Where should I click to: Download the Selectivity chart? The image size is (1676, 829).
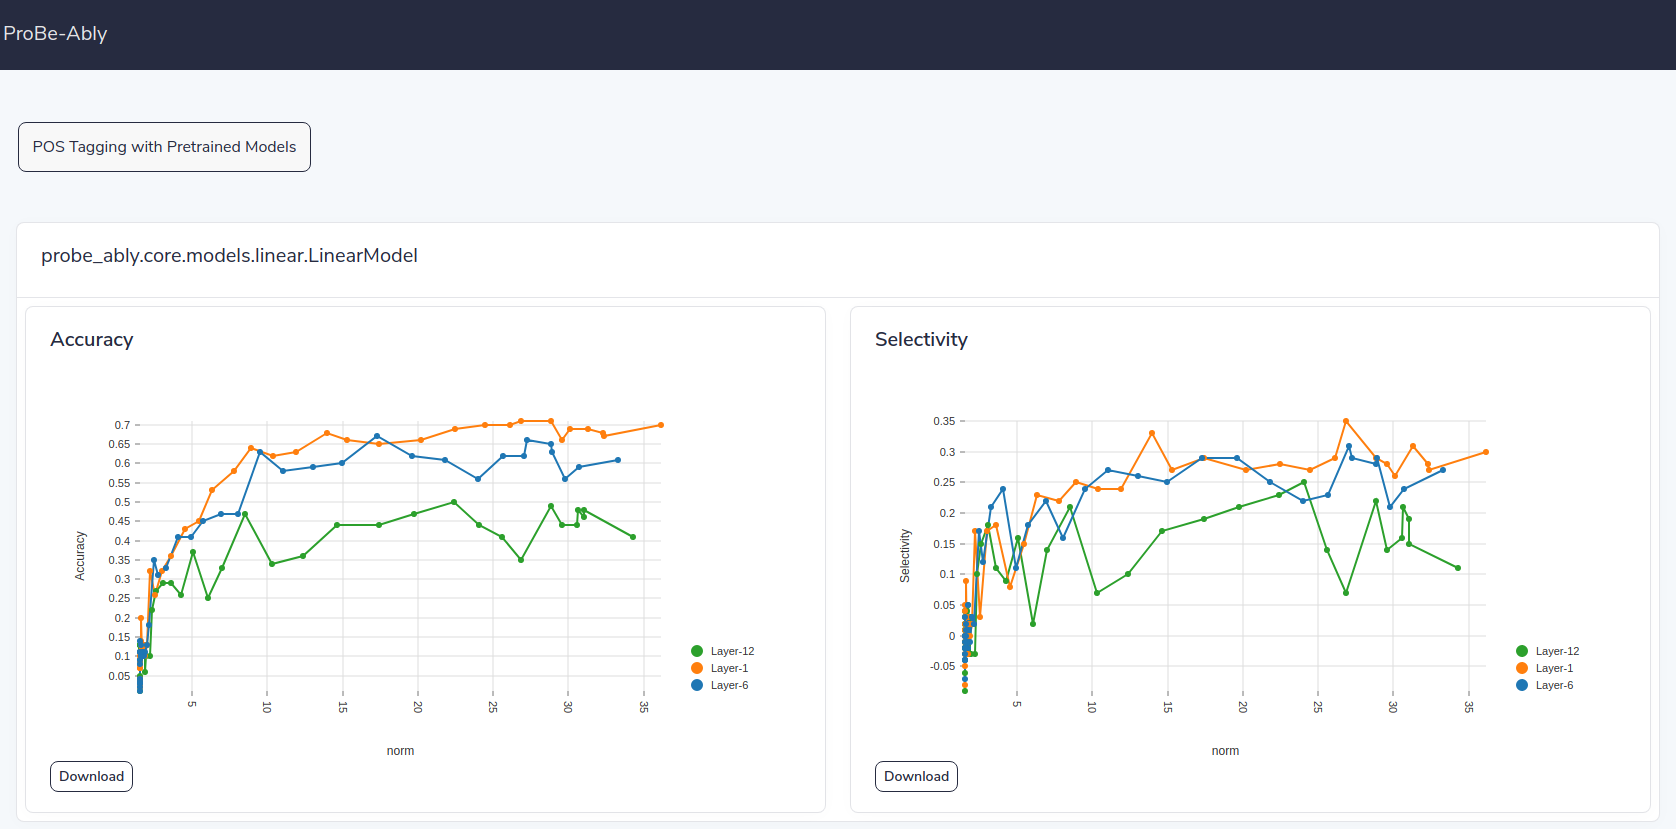point(916,776)
